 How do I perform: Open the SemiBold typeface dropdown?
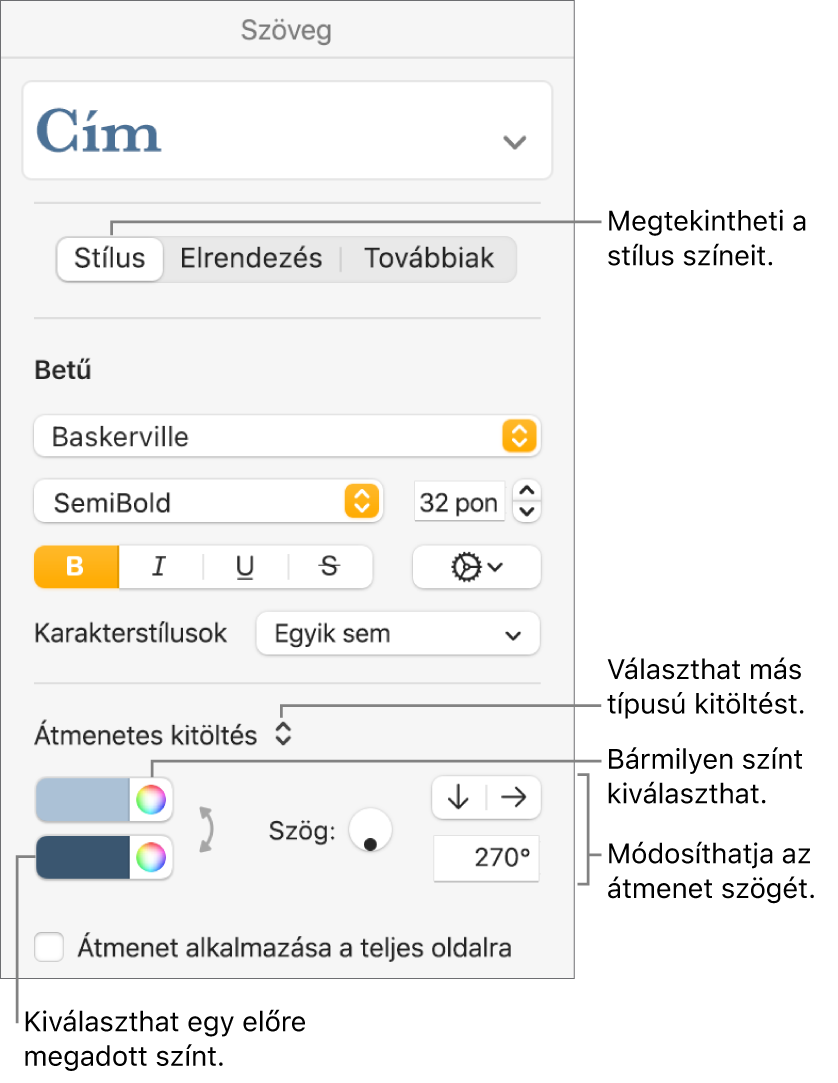pos(208,503)
